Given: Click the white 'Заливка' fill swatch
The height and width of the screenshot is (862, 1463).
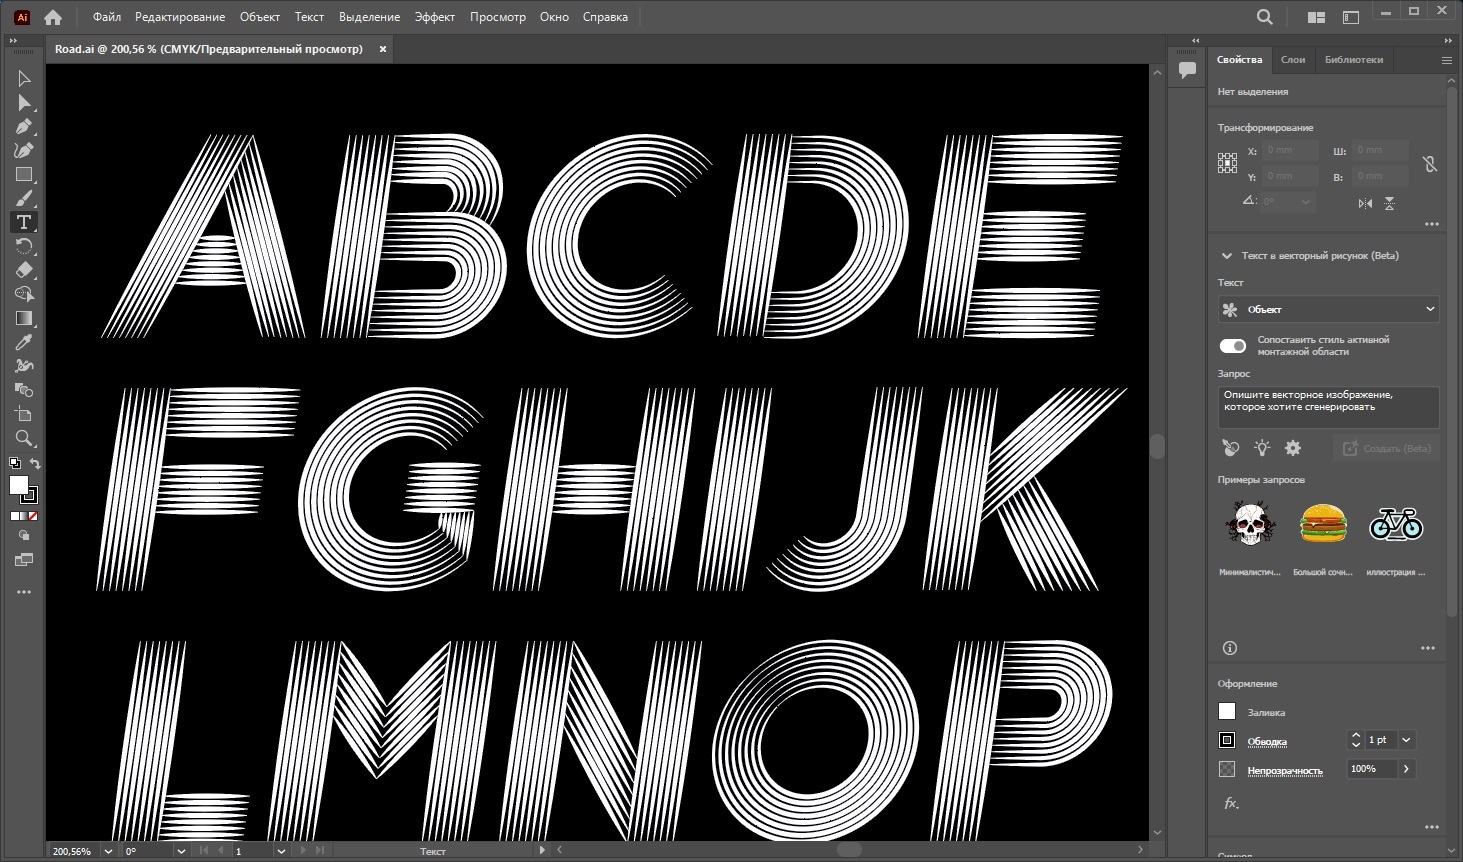Looking at the screenshot, I should coord(1227,712).
